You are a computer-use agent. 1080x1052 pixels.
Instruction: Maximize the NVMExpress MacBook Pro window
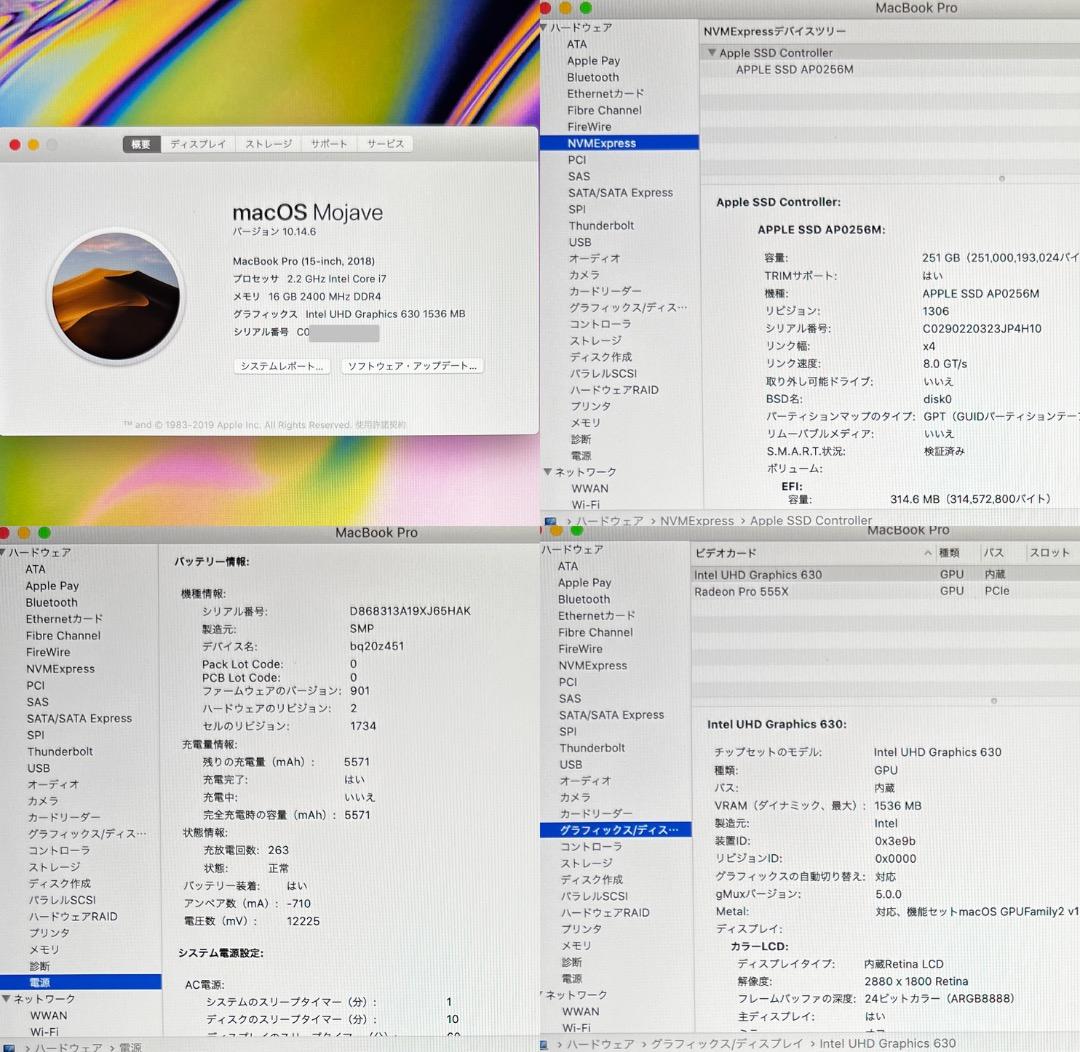click(x=585, y=8)
